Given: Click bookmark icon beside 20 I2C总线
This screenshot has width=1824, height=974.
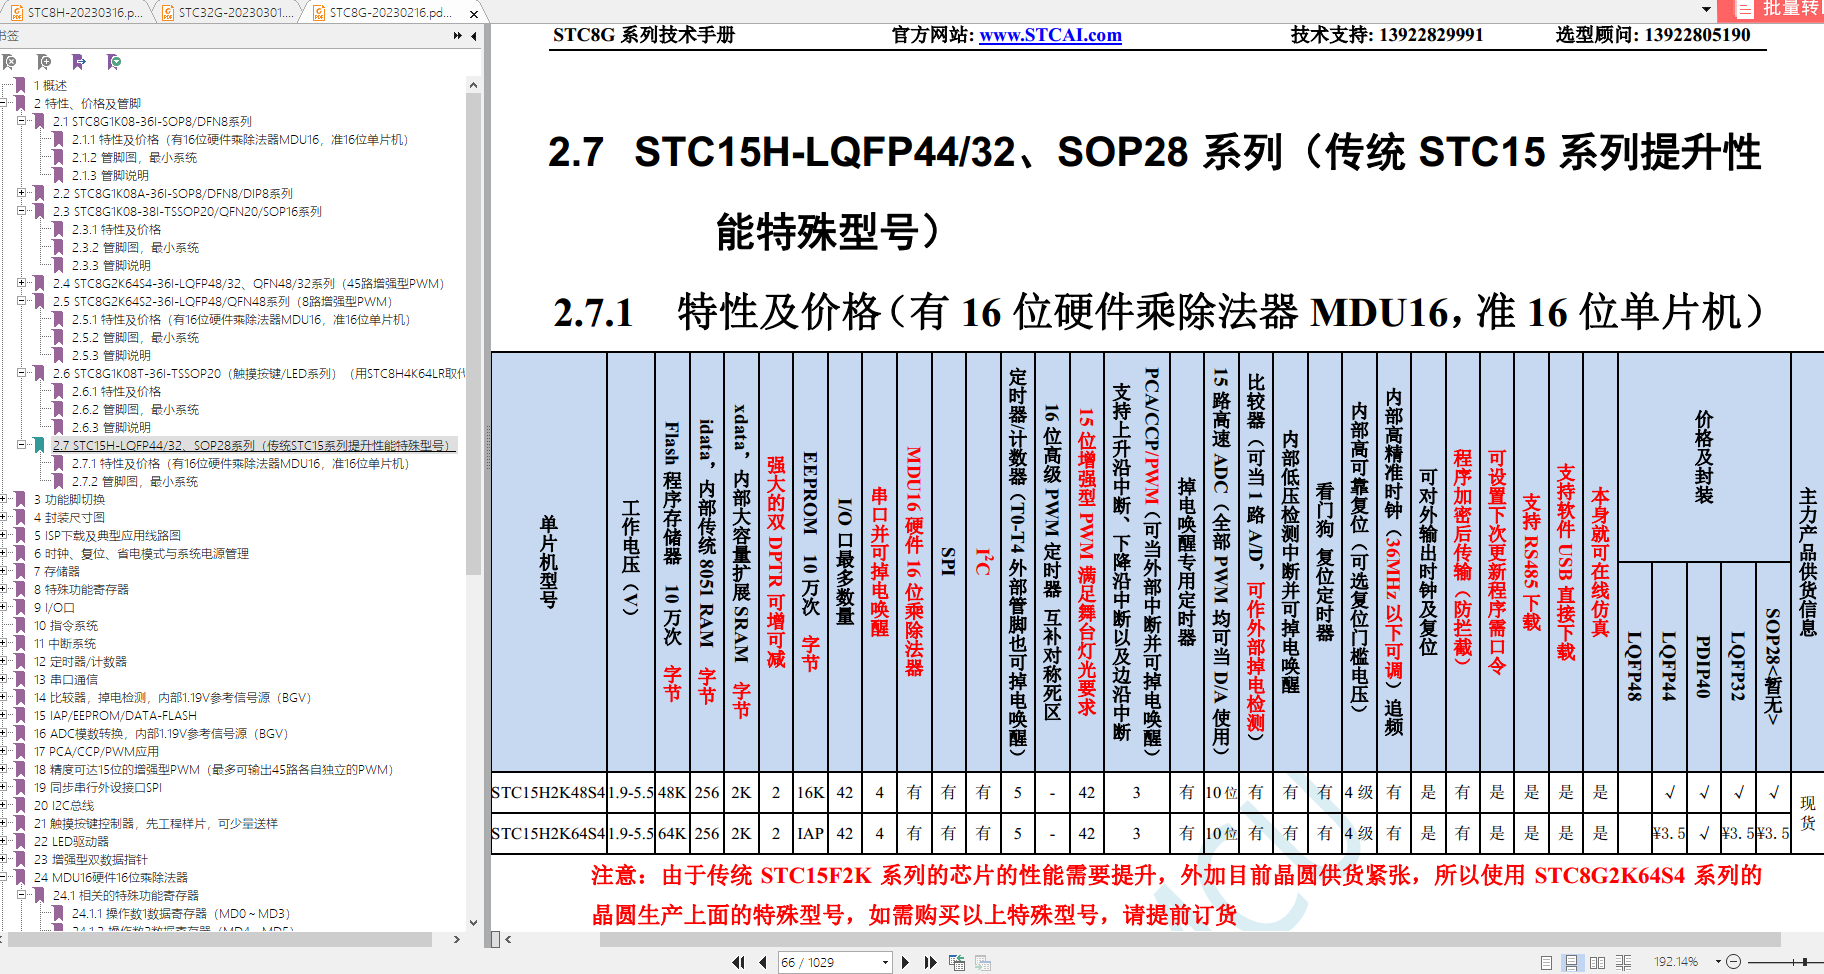Looking at the screenshot, I should pyautogui.click(x=20, y=806).
